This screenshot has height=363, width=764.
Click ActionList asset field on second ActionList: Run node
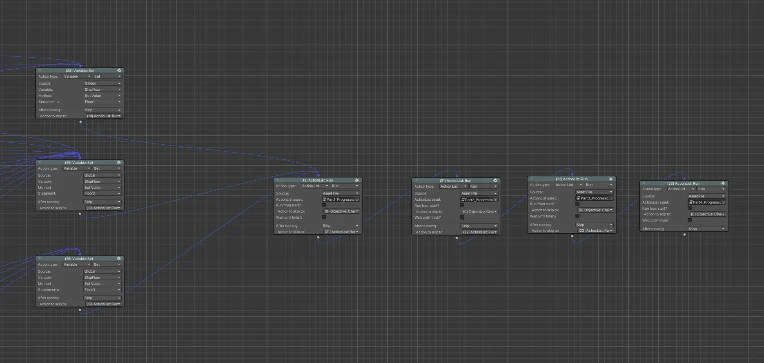pos(479,199)
